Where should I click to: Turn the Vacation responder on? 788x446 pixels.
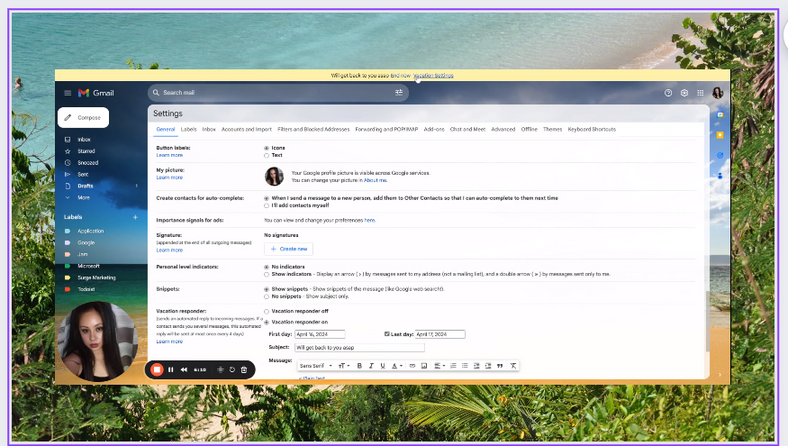pyautogui.click(x=266, y=322)
